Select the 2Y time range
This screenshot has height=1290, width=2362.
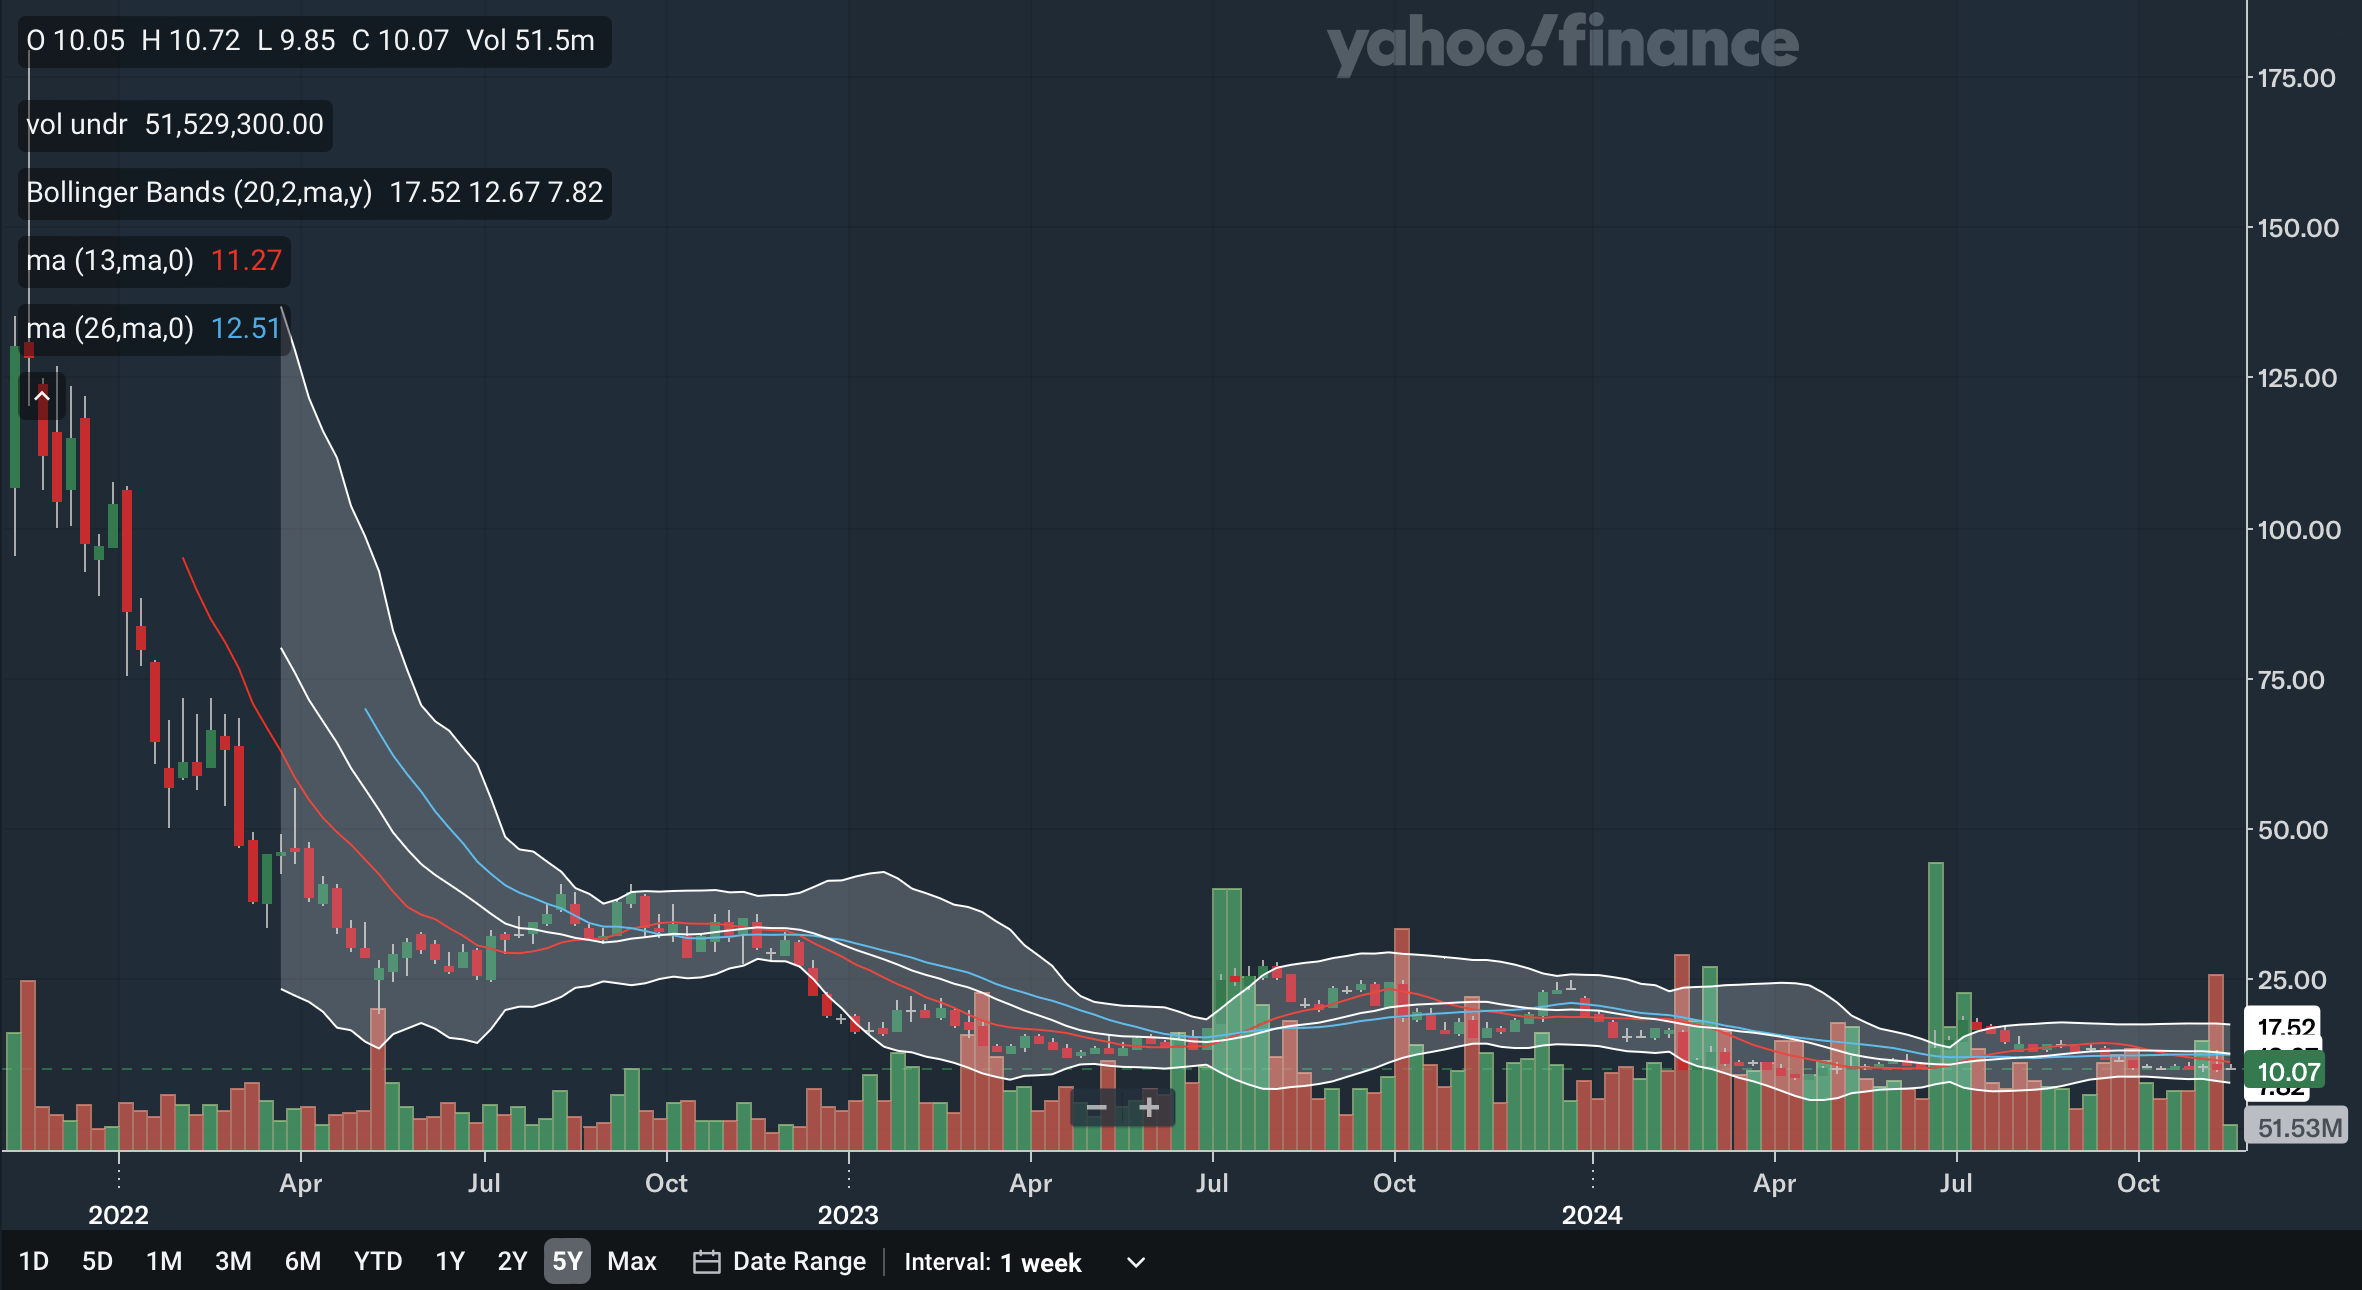(512, 1262)
